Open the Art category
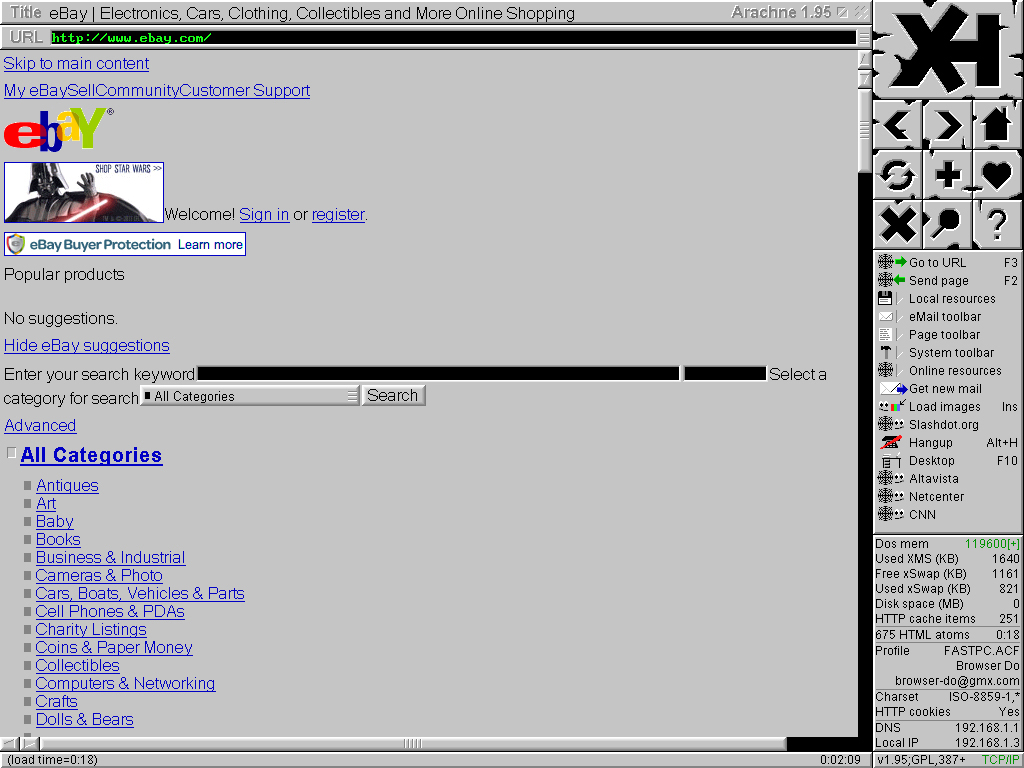 tap(46, 504)
